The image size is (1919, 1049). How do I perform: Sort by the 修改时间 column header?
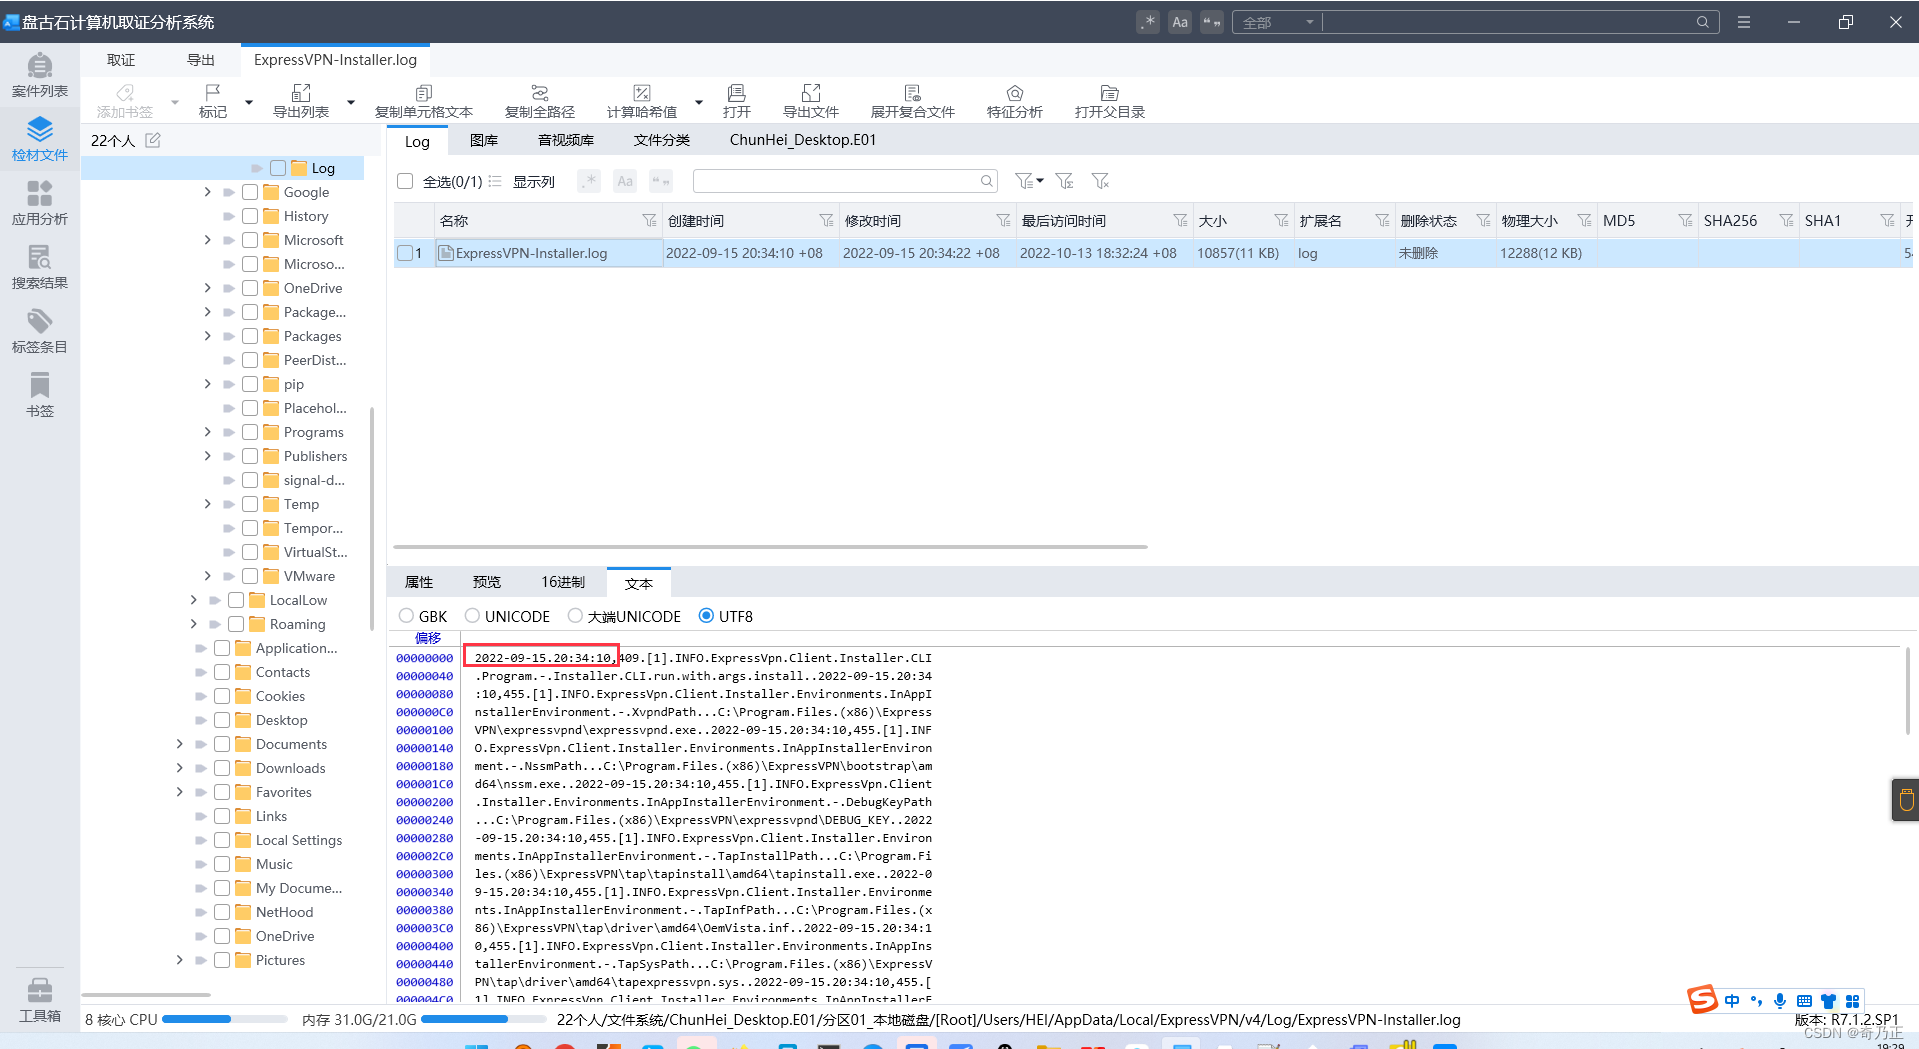click(x=873, y=220)
